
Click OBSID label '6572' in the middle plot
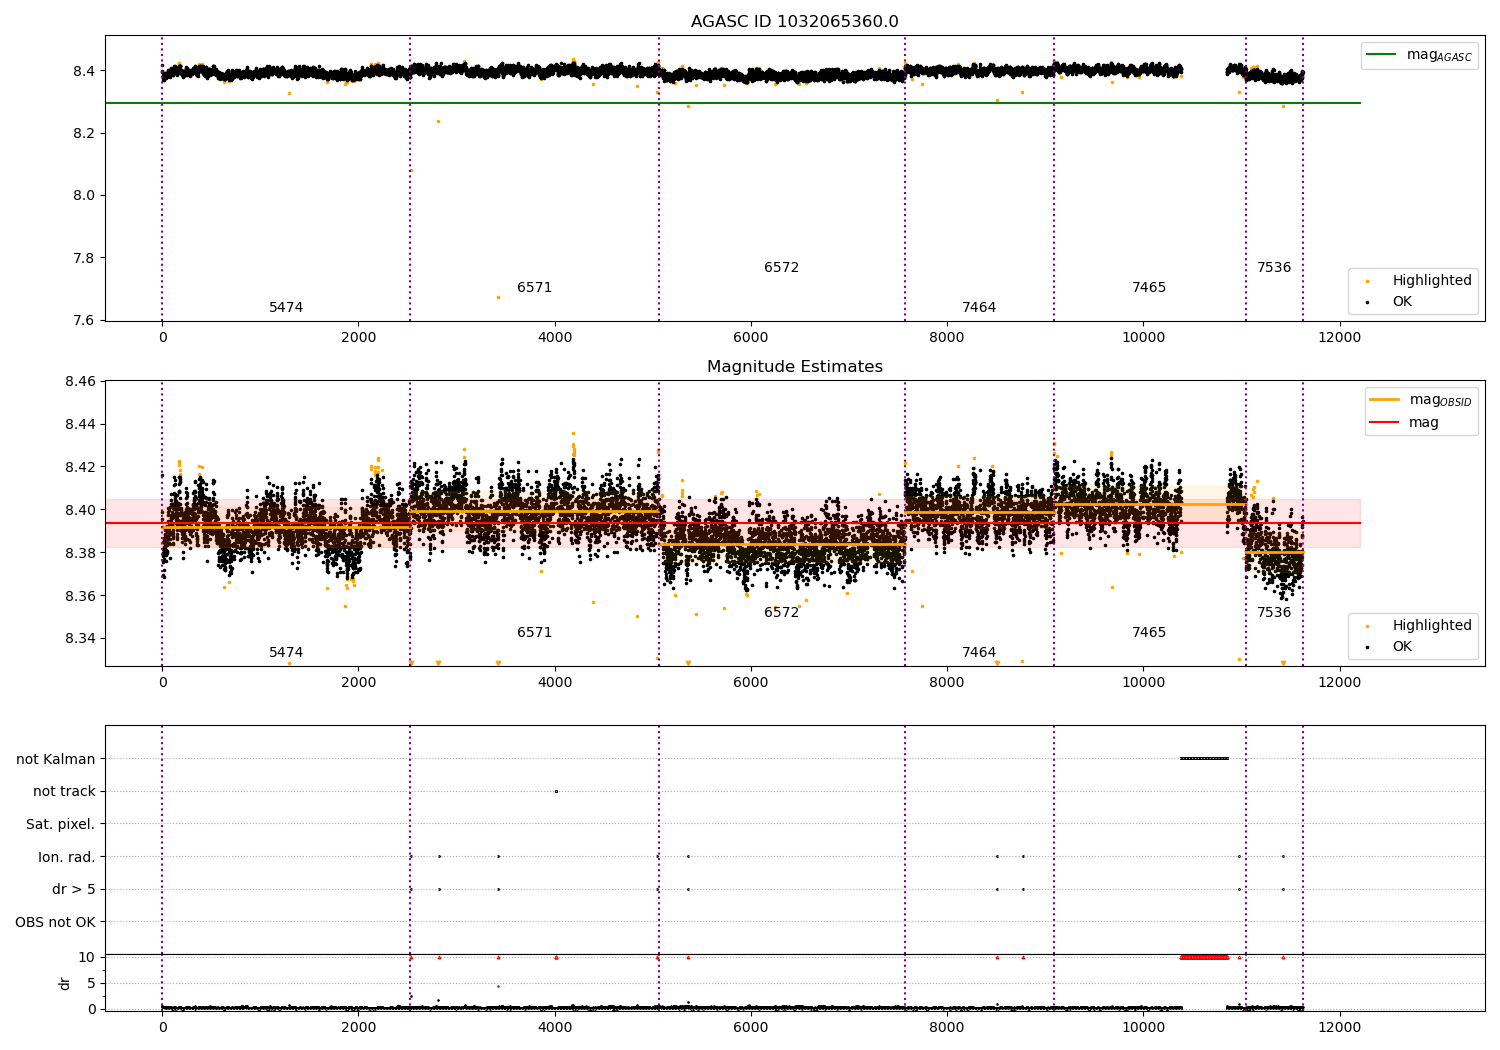tap(781, 613)
